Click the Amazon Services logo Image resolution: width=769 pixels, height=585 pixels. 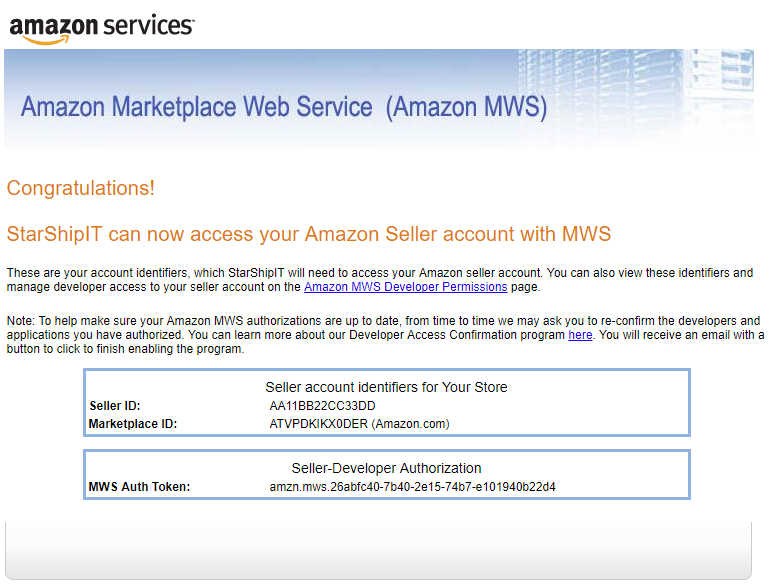point(102,28)
